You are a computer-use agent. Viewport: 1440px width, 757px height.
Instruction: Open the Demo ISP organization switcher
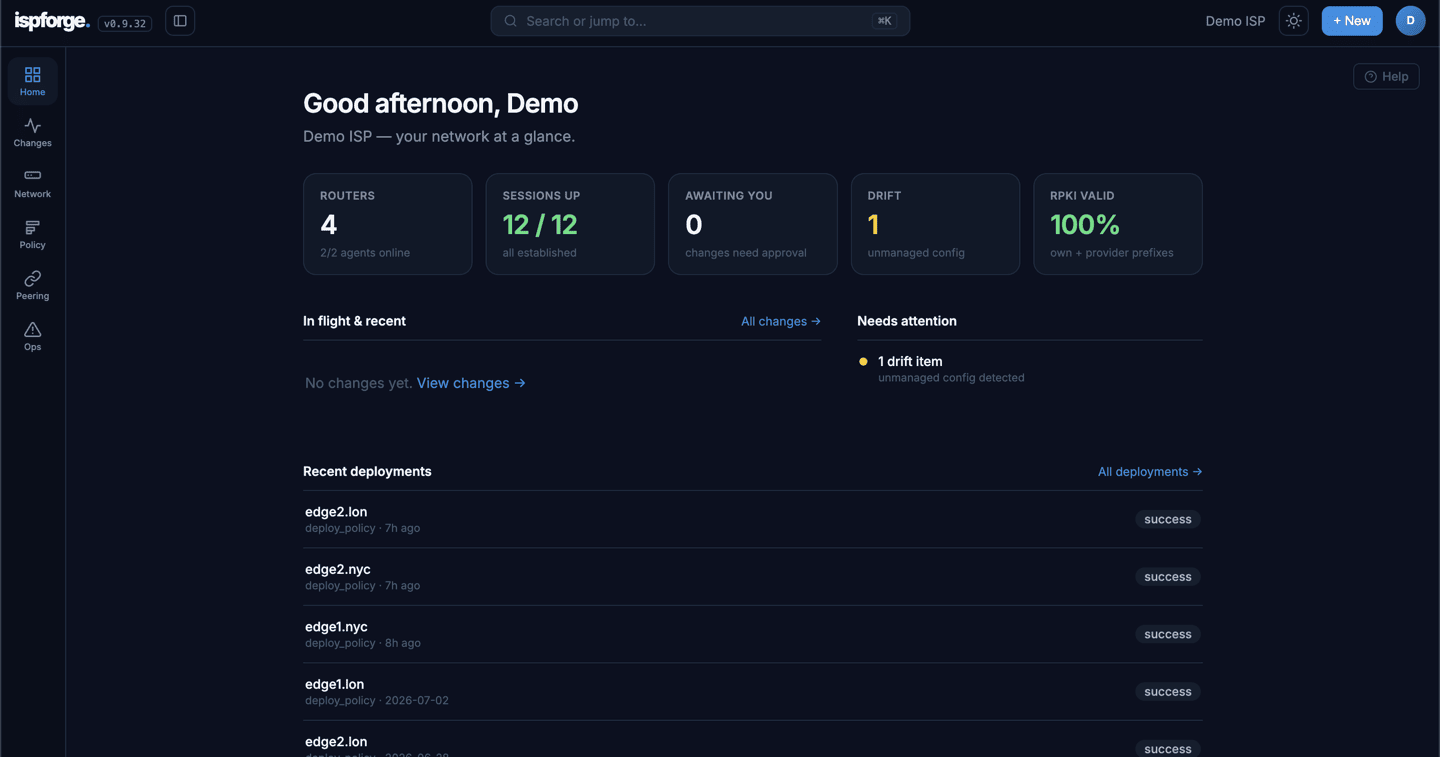point(1235,21)
